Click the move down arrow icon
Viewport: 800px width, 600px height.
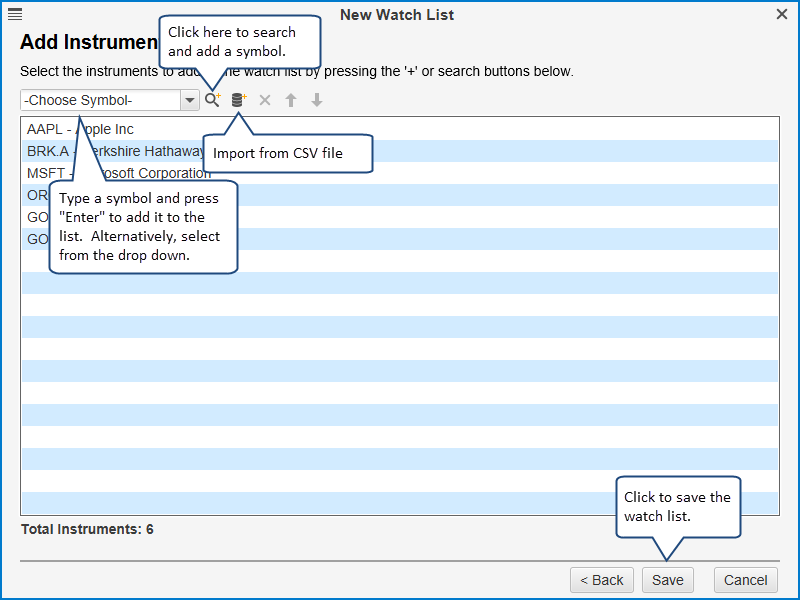pyautogui.click(x=317, y=100)
